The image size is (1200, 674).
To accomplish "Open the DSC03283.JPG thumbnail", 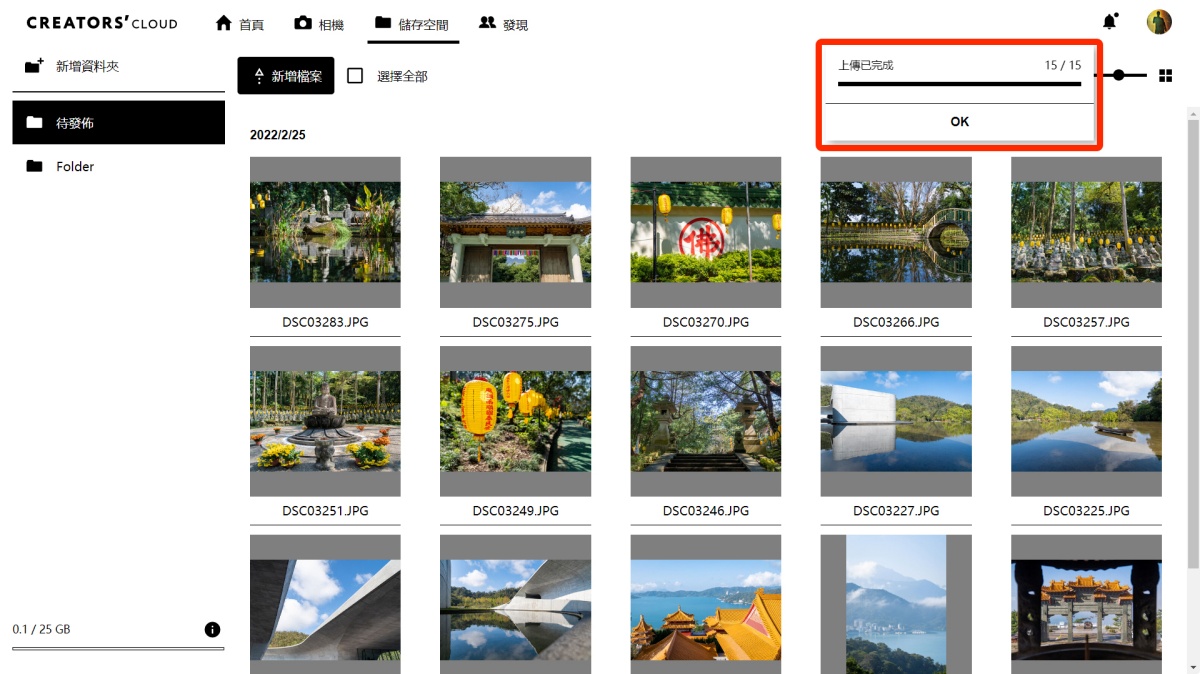I will (x=325, y=232).
